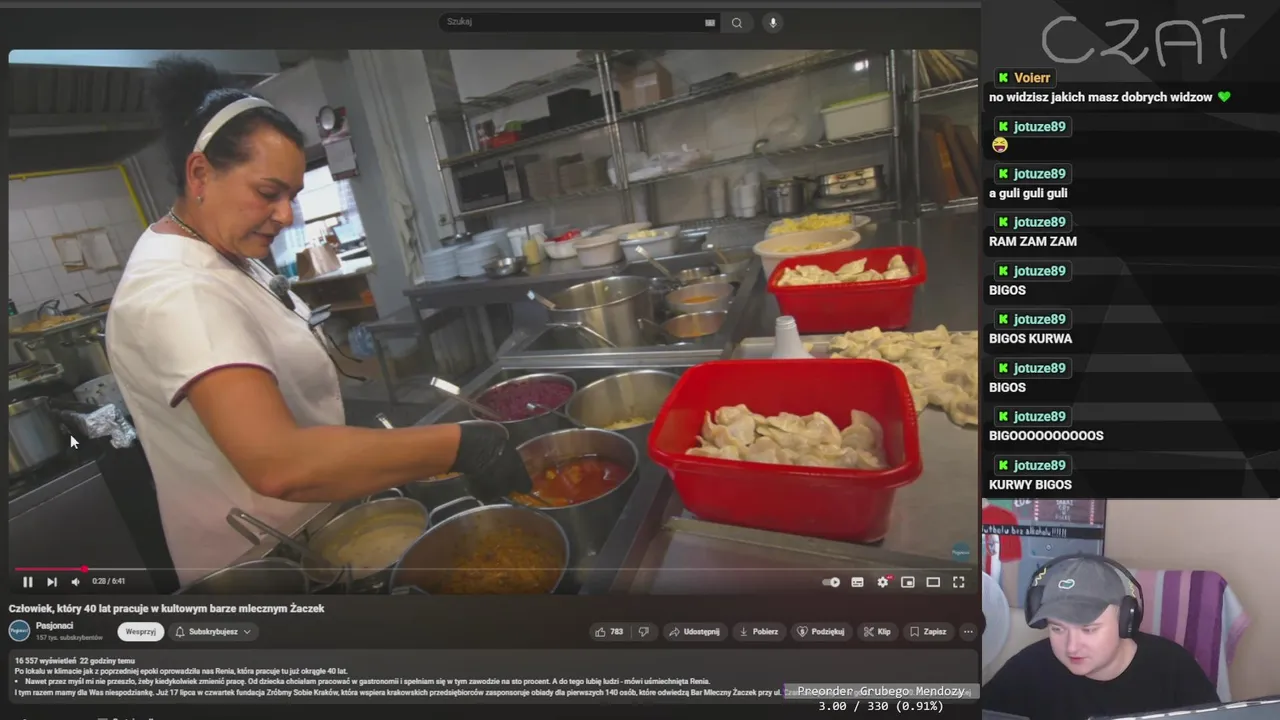Open the Pasjonaci channel avatar
Image resolution: width=1280 pixels, height=720 pixels.
19,630
